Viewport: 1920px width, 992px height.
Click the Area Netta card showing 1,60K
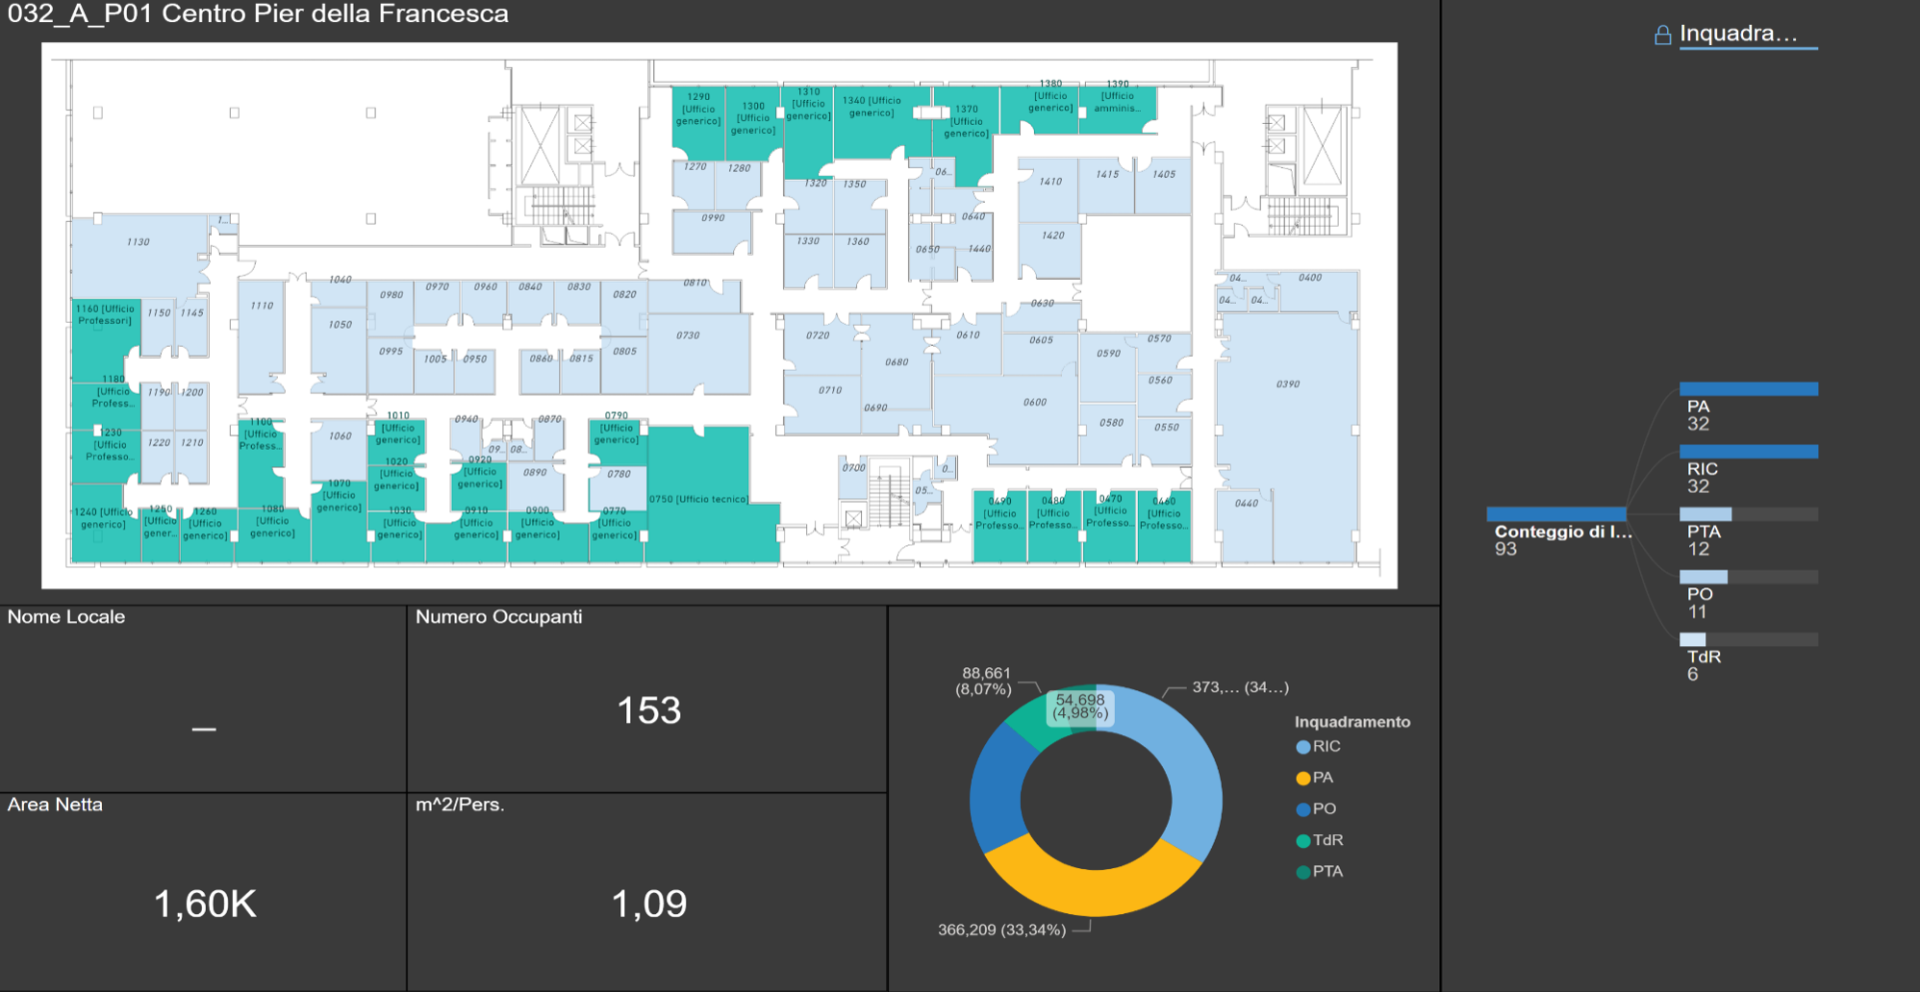pos(204,903)
